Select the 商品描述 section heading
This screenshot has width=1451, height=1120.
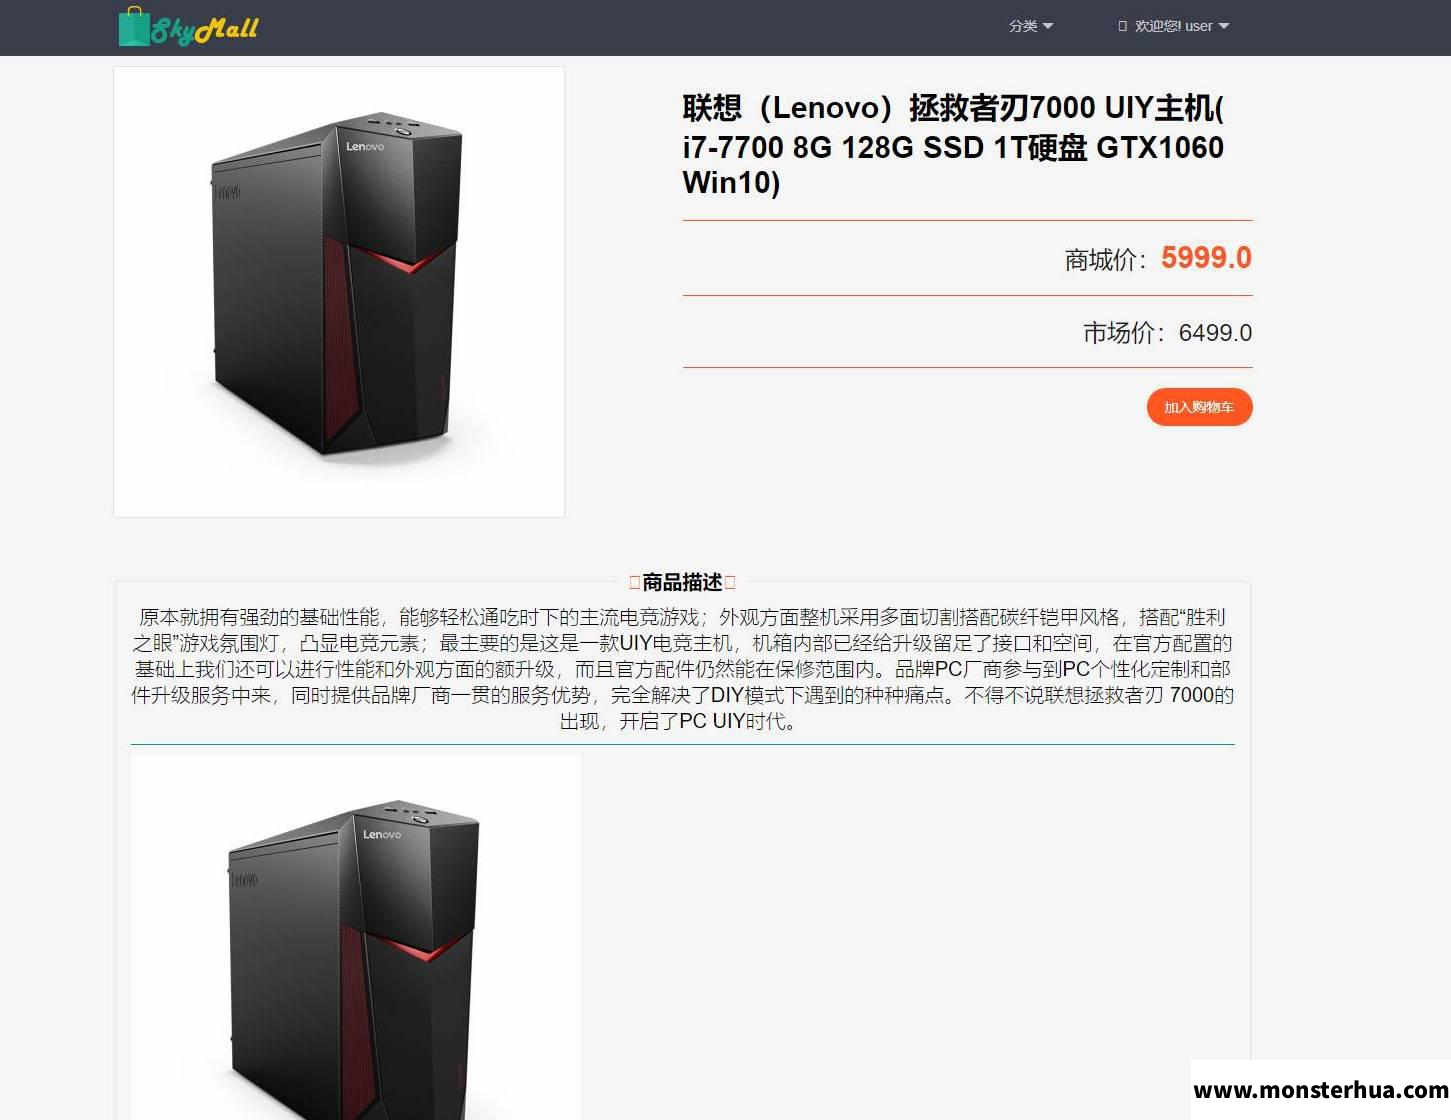pos(682,582)
